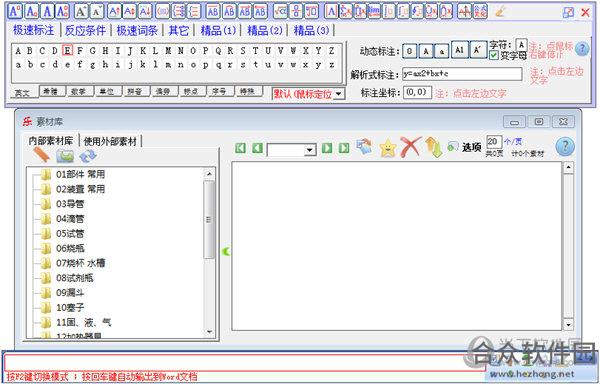Click the enlarge font A+ icon
The image size is (600, 384).
[x=81, y=11]
